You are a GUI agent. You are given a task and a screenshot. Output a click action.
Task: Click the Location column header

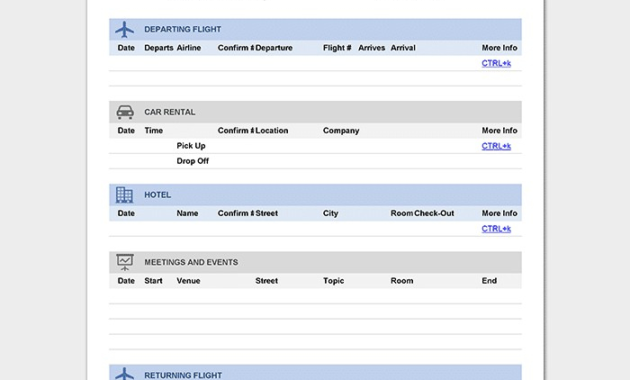[x=272, y=131]
